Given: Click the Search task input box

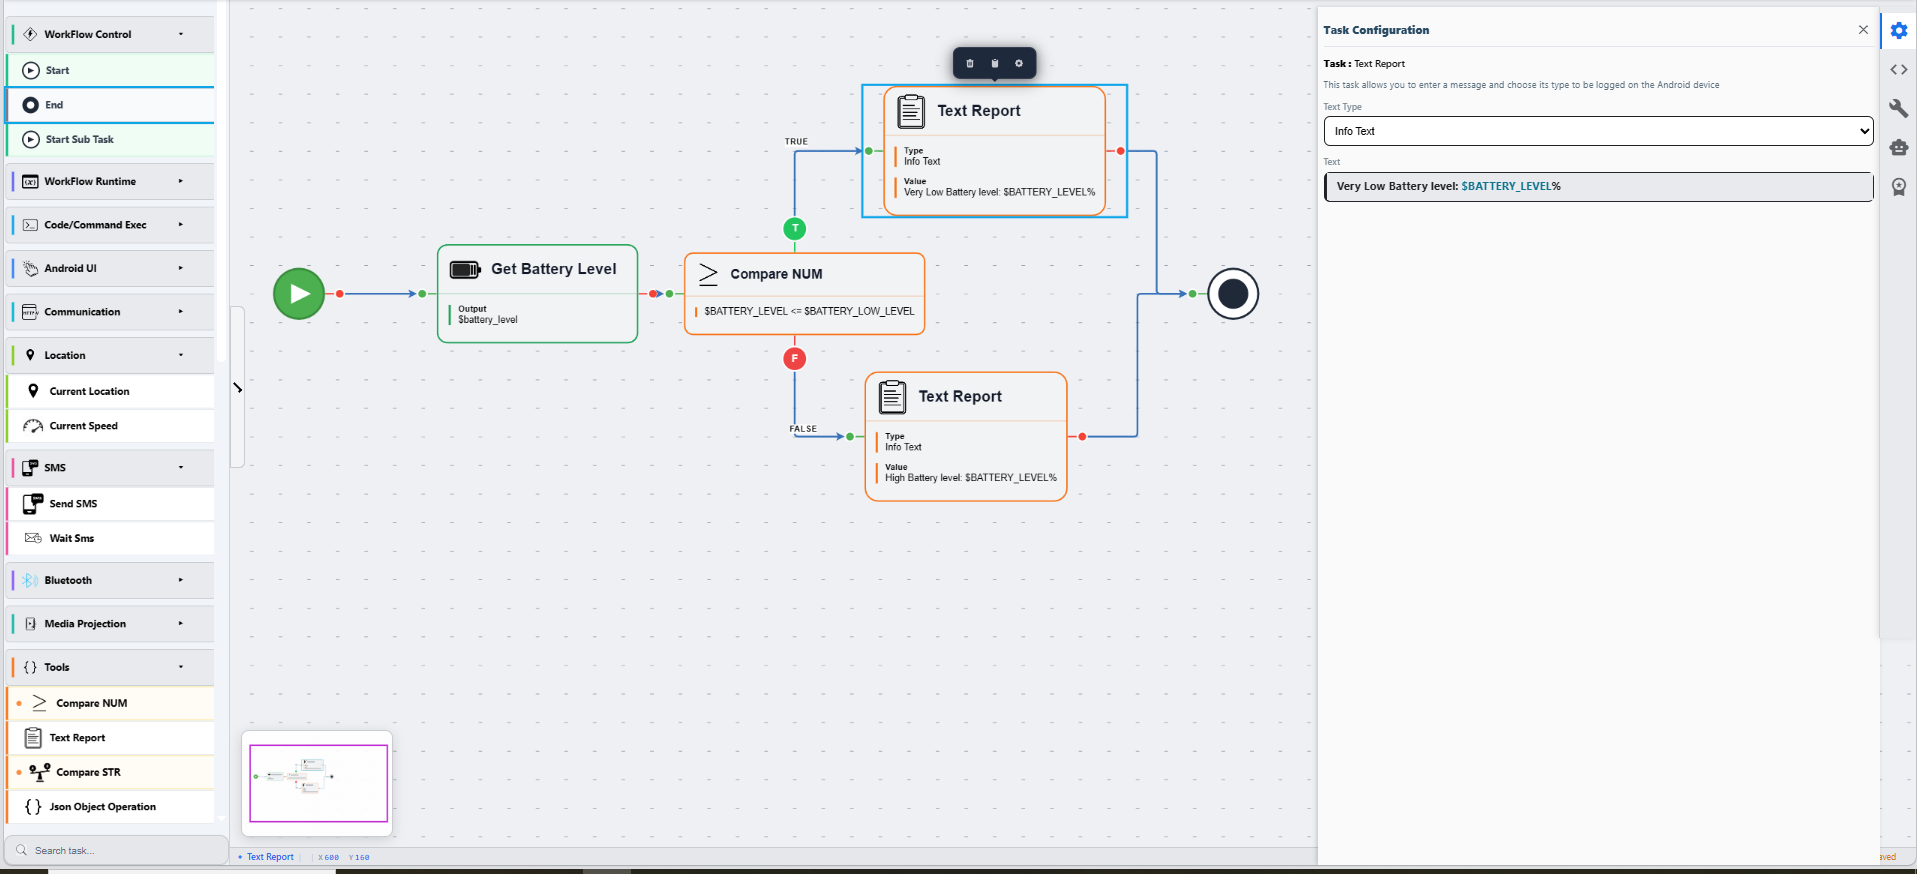Looking at the screenshot, I should pyautogui.click(x=116, y=850).
